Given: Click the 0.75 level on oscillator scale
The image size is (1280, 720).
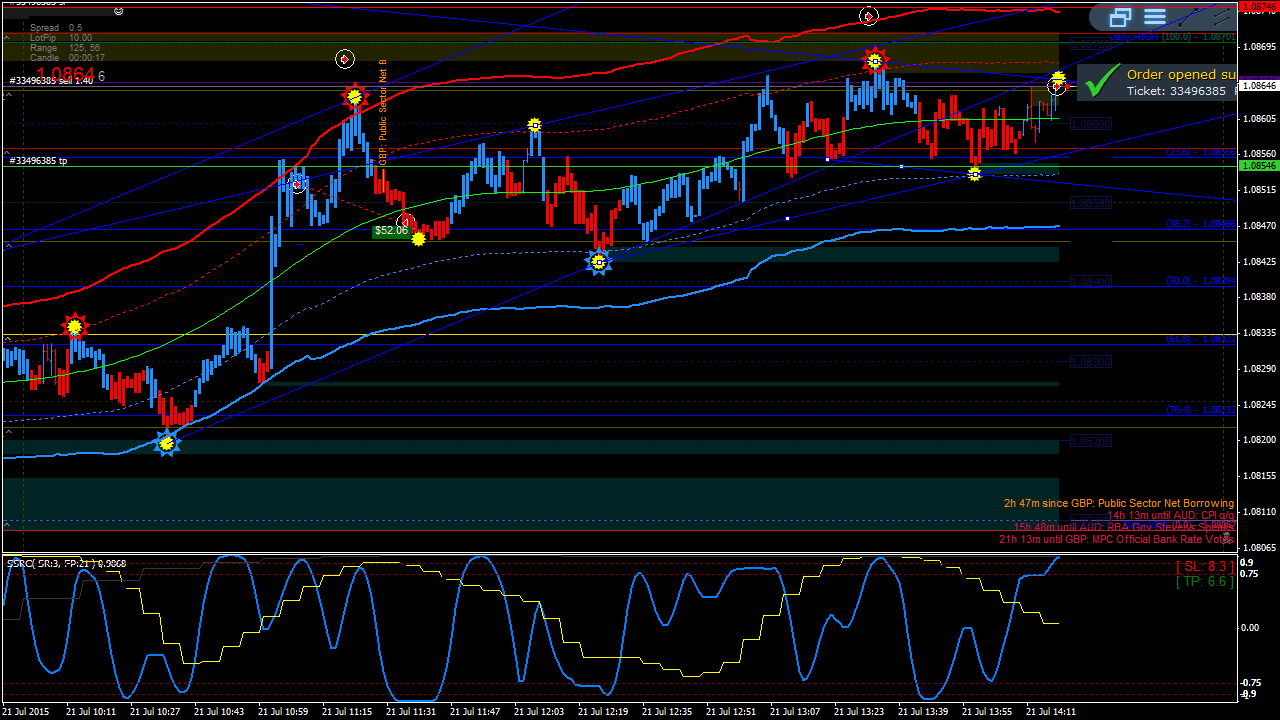Looking at the screenshot, I should point(1250,574).
